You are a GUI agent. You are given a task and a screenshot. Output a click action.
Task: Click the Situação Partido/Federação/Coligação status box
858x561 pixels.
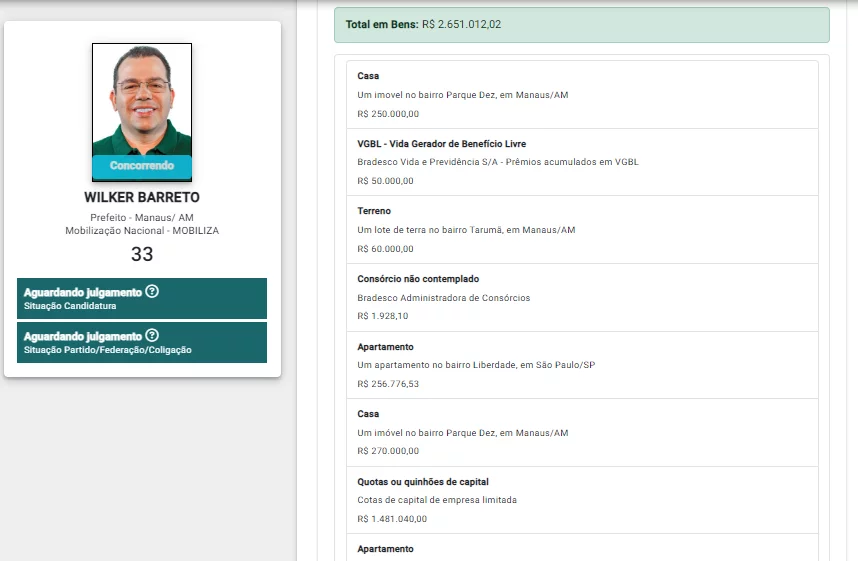click(142, 343)
